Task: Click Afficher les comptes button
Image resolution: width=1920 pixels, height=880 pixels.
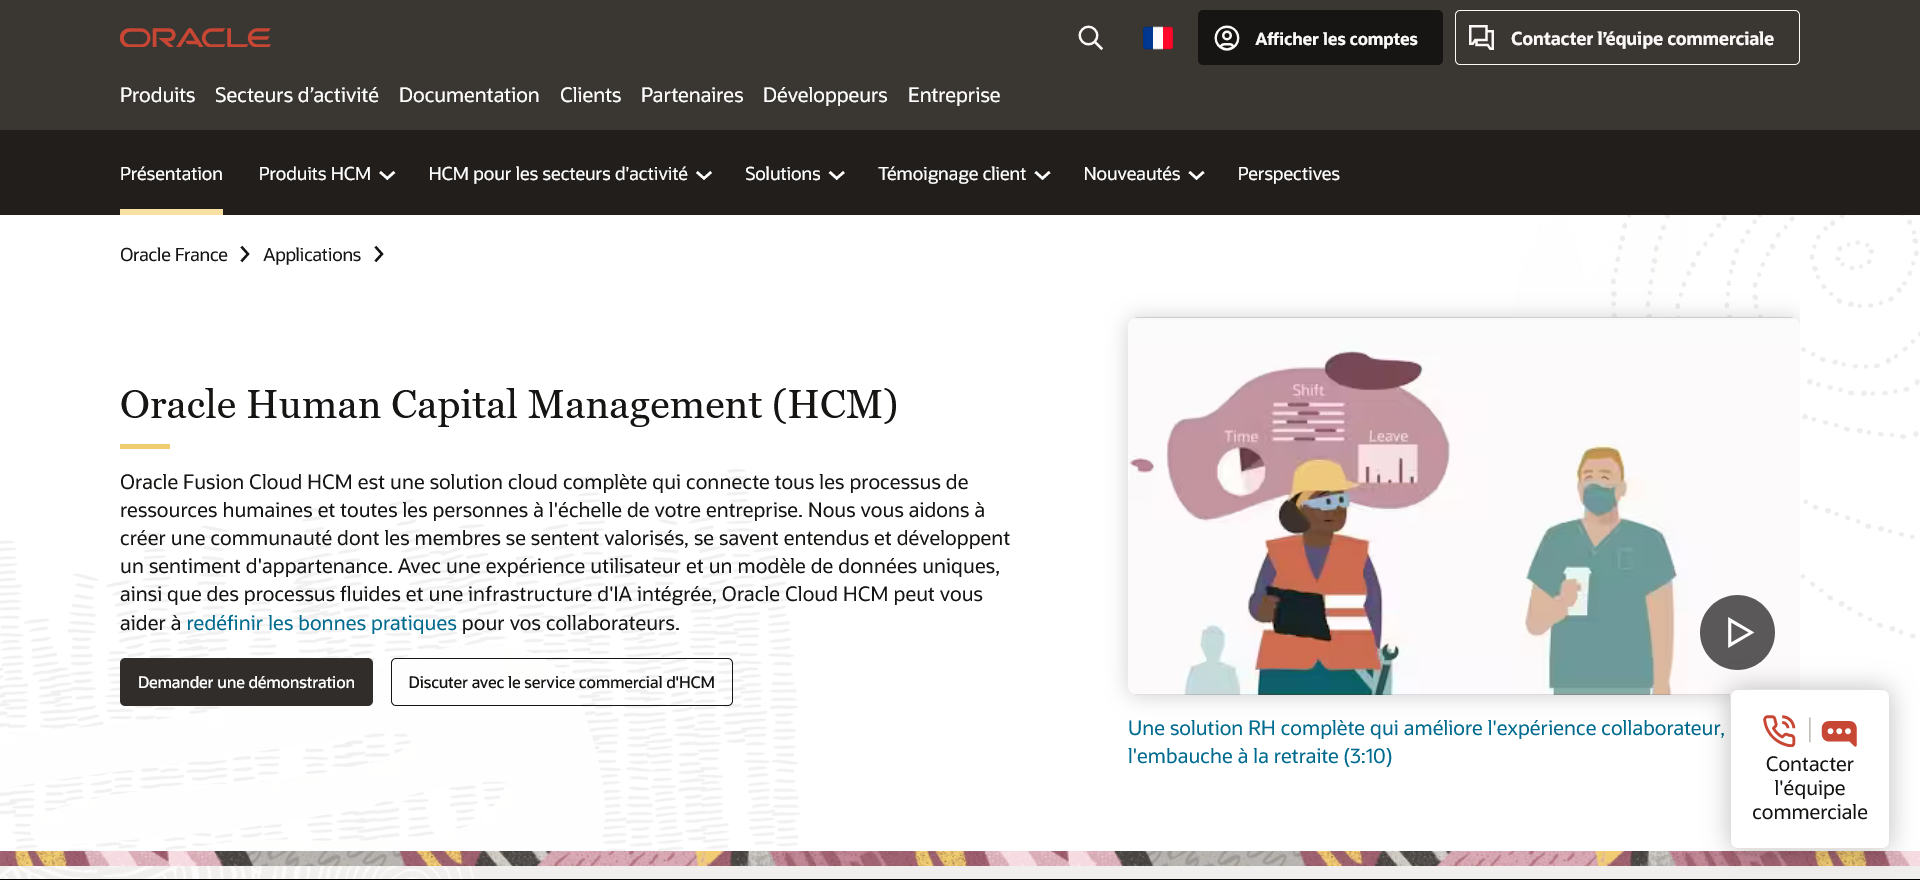Action: click(1320, 38)
